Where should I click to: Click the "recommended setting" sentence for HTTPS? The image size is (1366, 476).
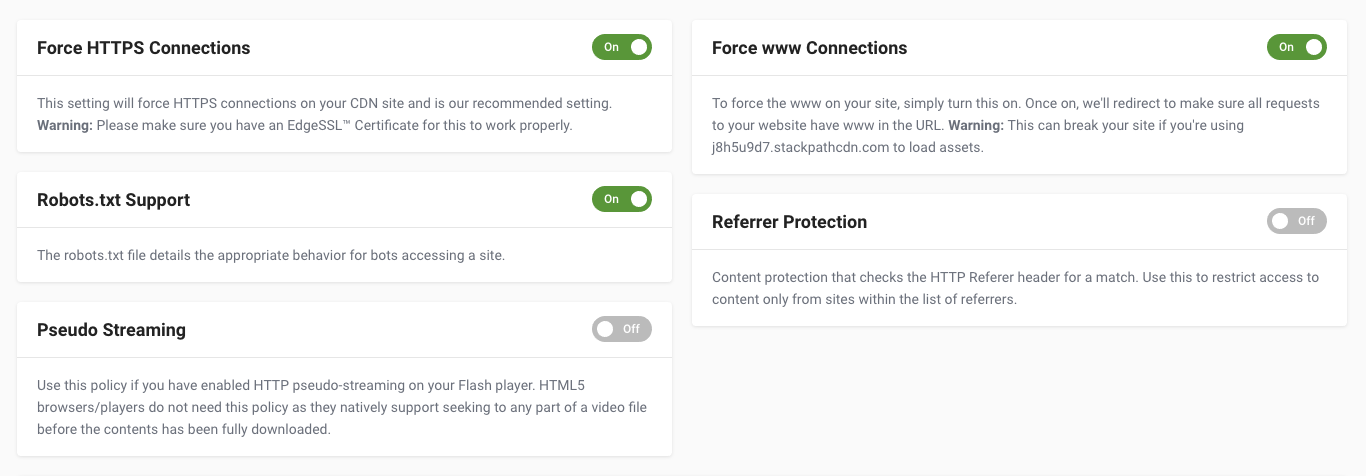point(324,104)
